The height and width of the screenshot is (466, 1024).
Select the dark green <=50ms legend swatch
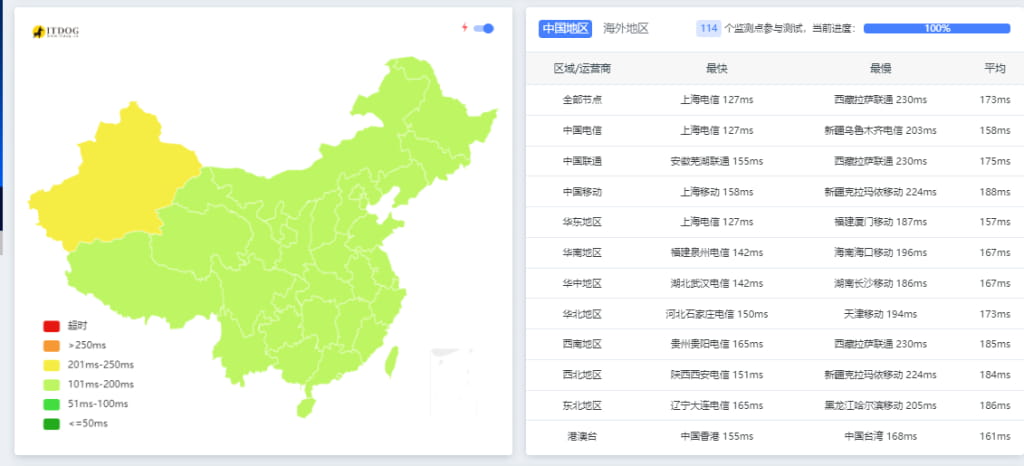pyautogui.click(x=52, y=424)
